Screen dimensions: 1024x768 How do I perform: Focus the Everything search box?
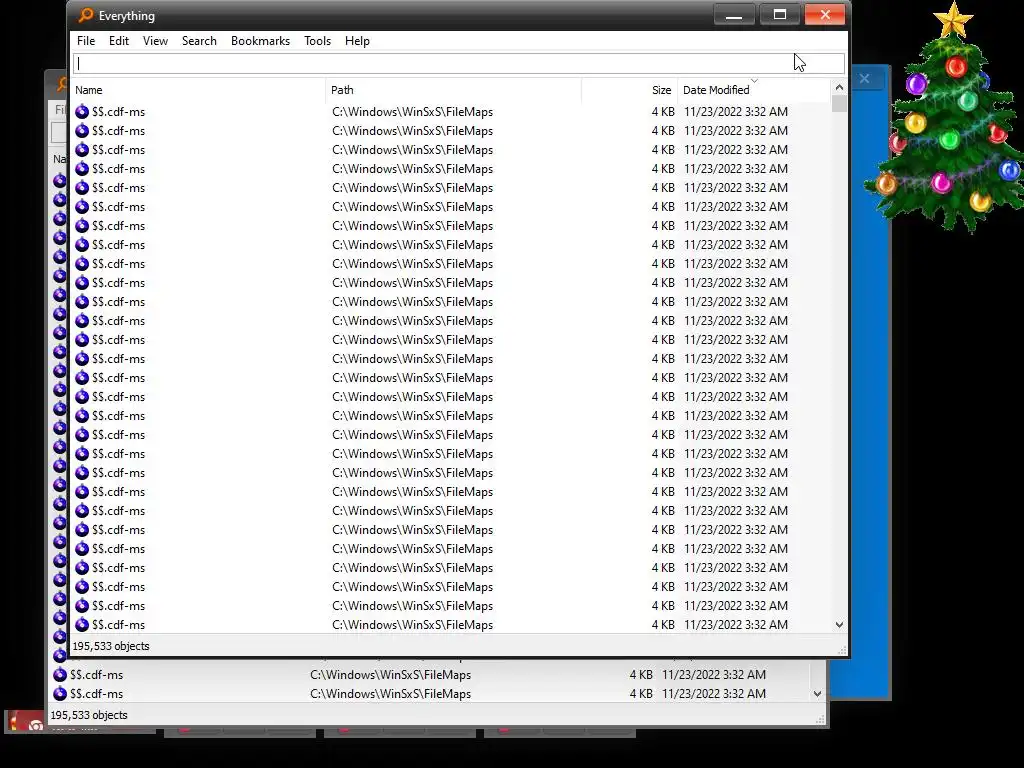coord(458,63)
